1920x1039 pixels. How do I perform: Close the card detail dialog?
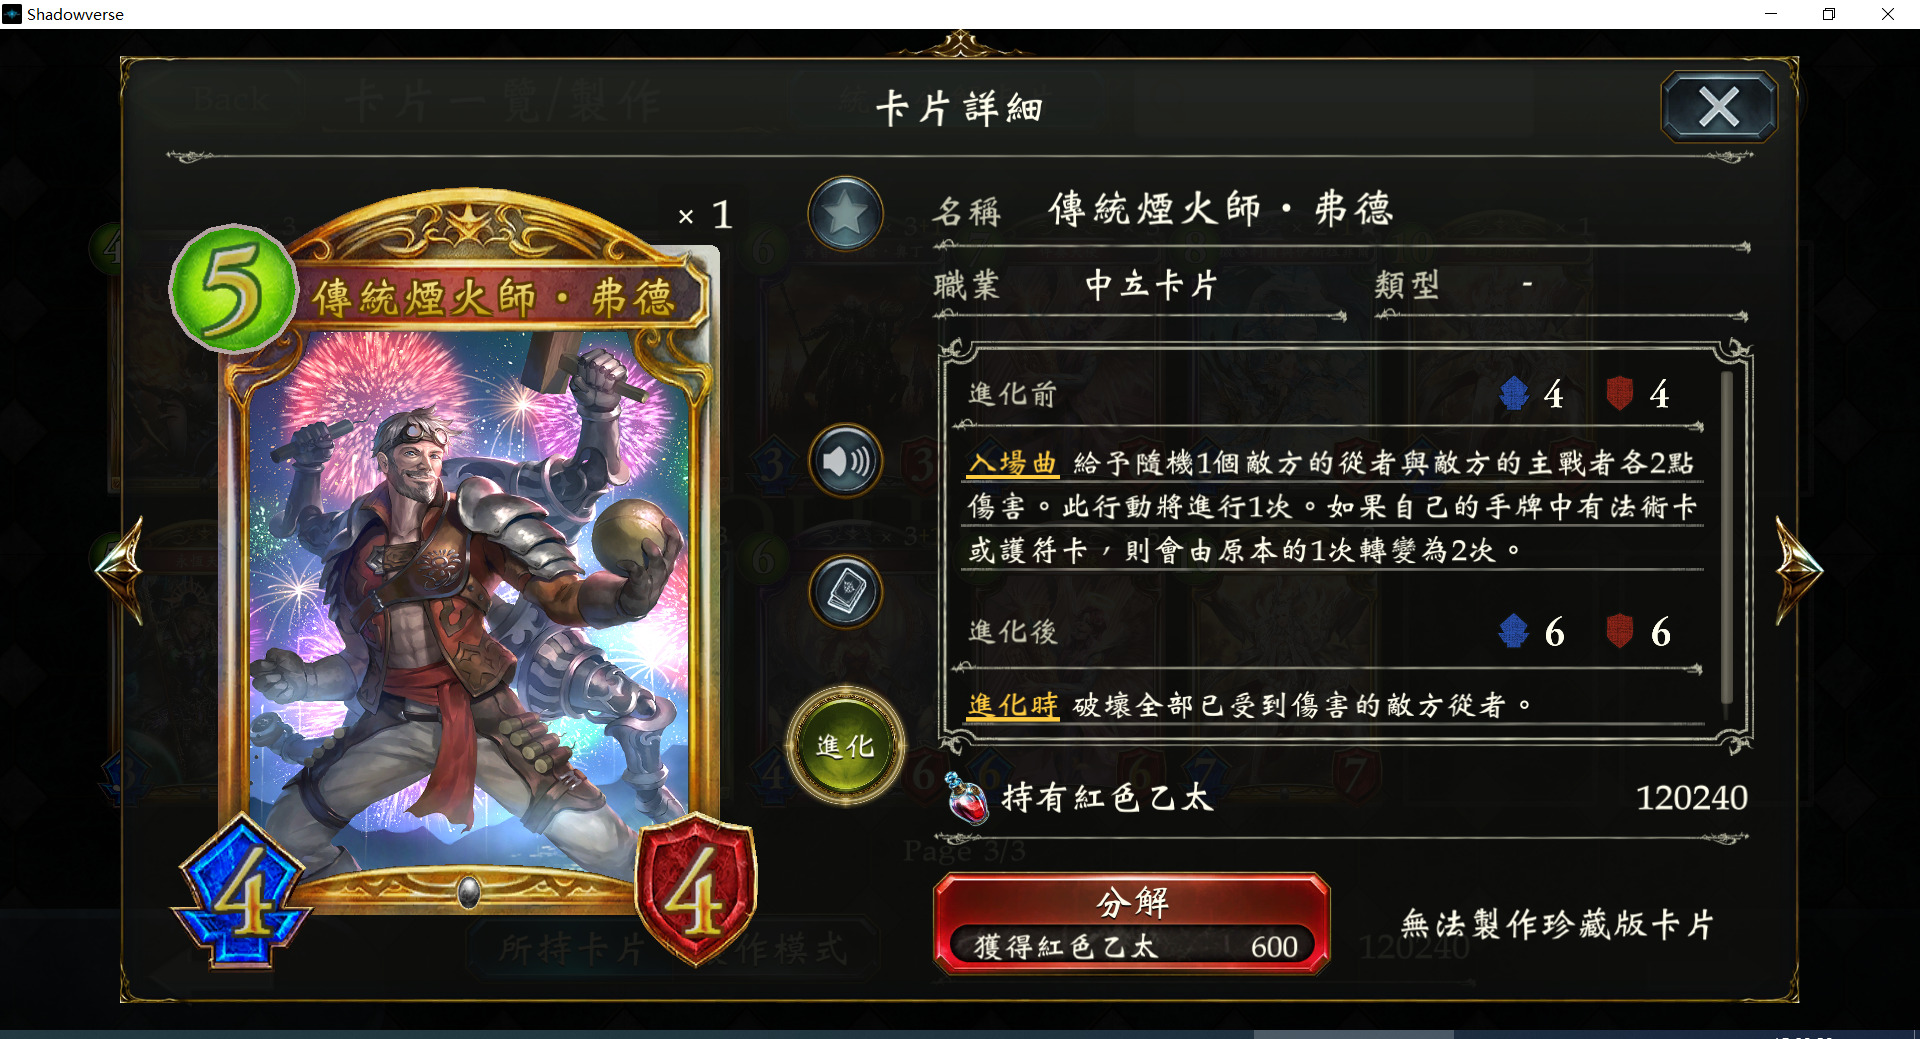[x=1719, y=106]
